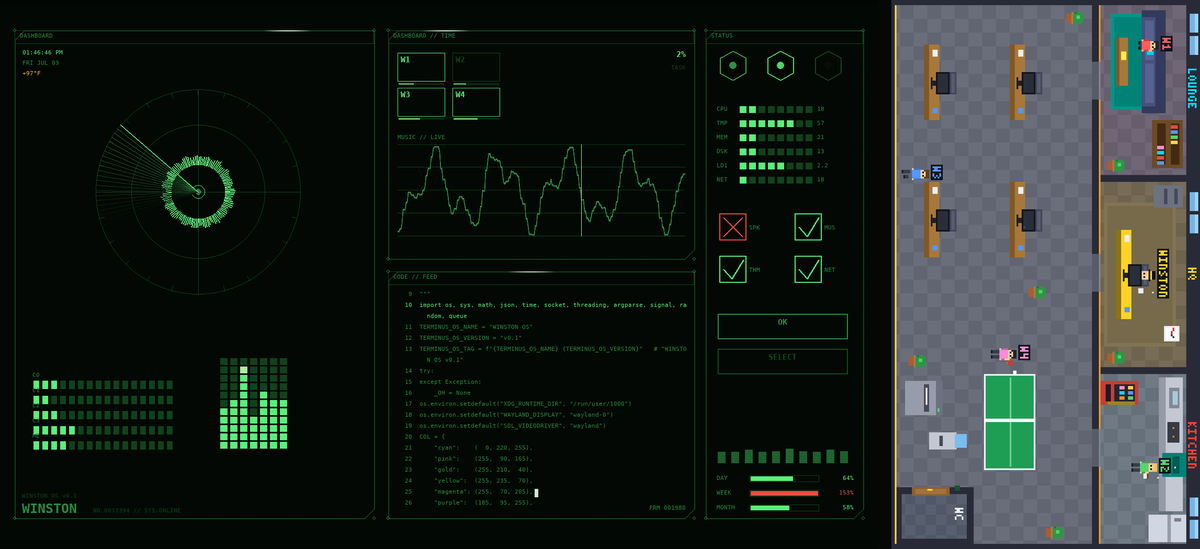Click the gray filing cabinet in HQ
Image resolution: width=1200 pixels, height=549 pixels.
click(x=1166, y=195)
